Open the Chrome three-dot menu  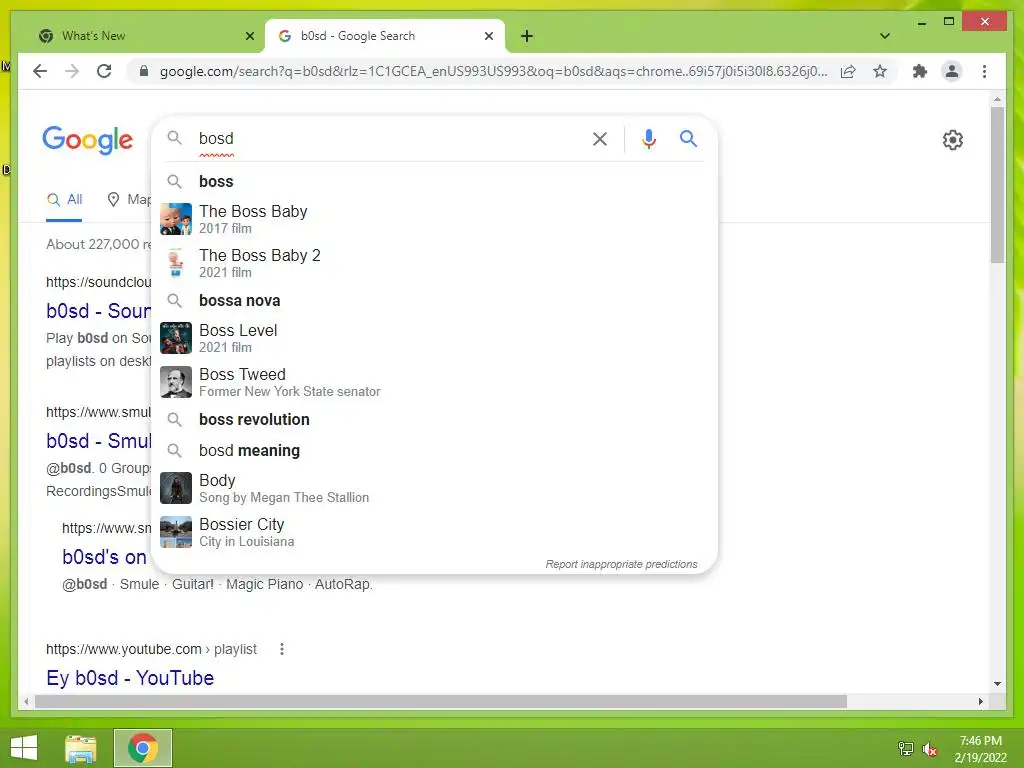[984, 71]
